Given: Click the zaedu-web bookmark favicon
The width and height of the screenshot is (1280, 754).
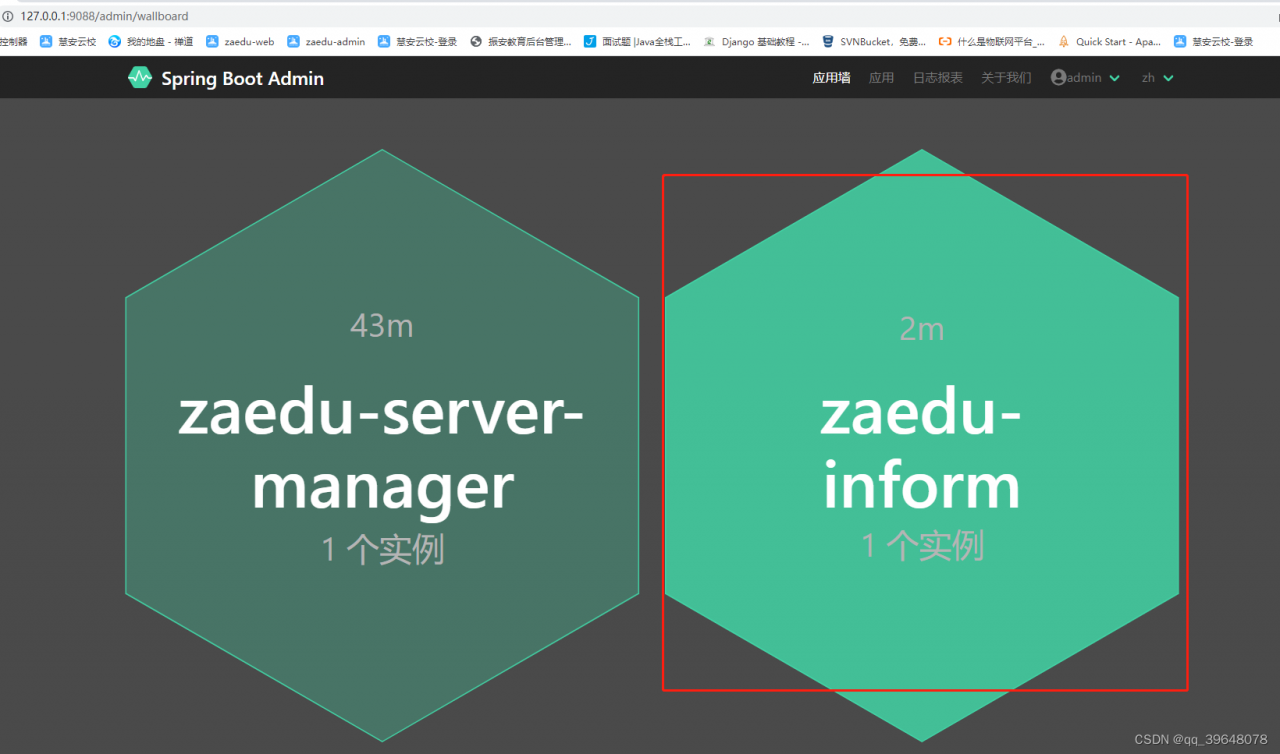Looking at the screenshot, I should [x=212, y=42].
